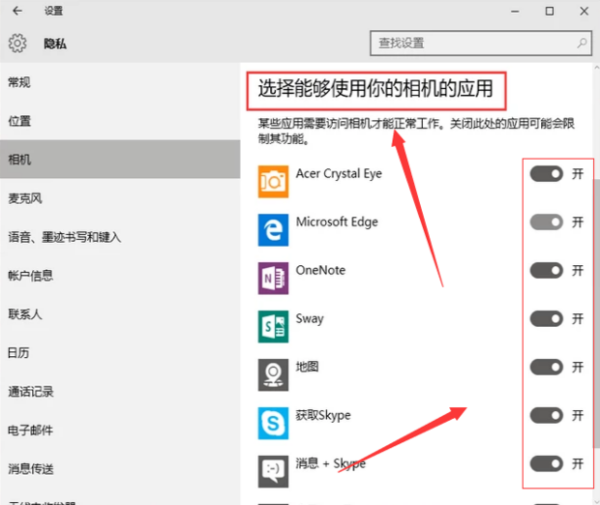The width and height of the screenshot is (600, 505).
Task: Click the 获取Skype app icon
Action: 273,422
